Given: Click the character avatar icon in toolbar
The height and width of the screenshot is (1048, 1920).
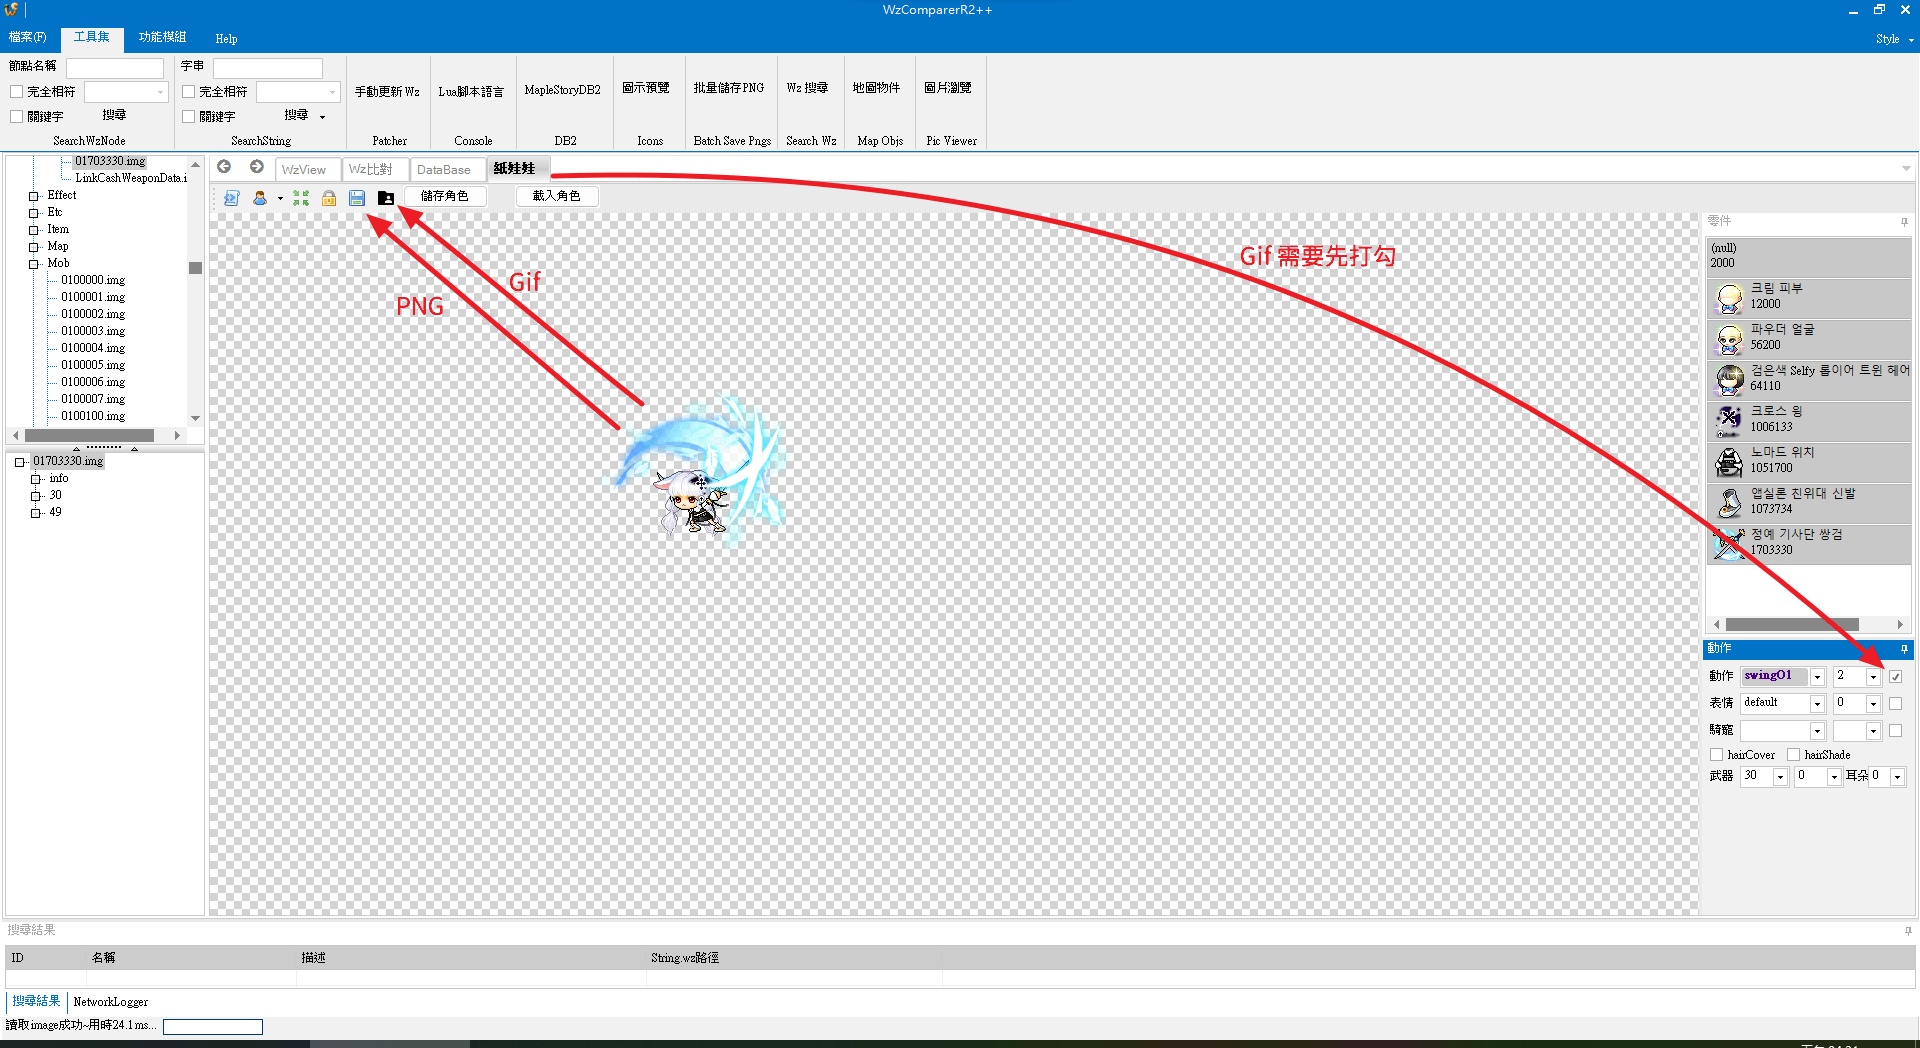Looking at the screenshot, I should pos(260,198).
